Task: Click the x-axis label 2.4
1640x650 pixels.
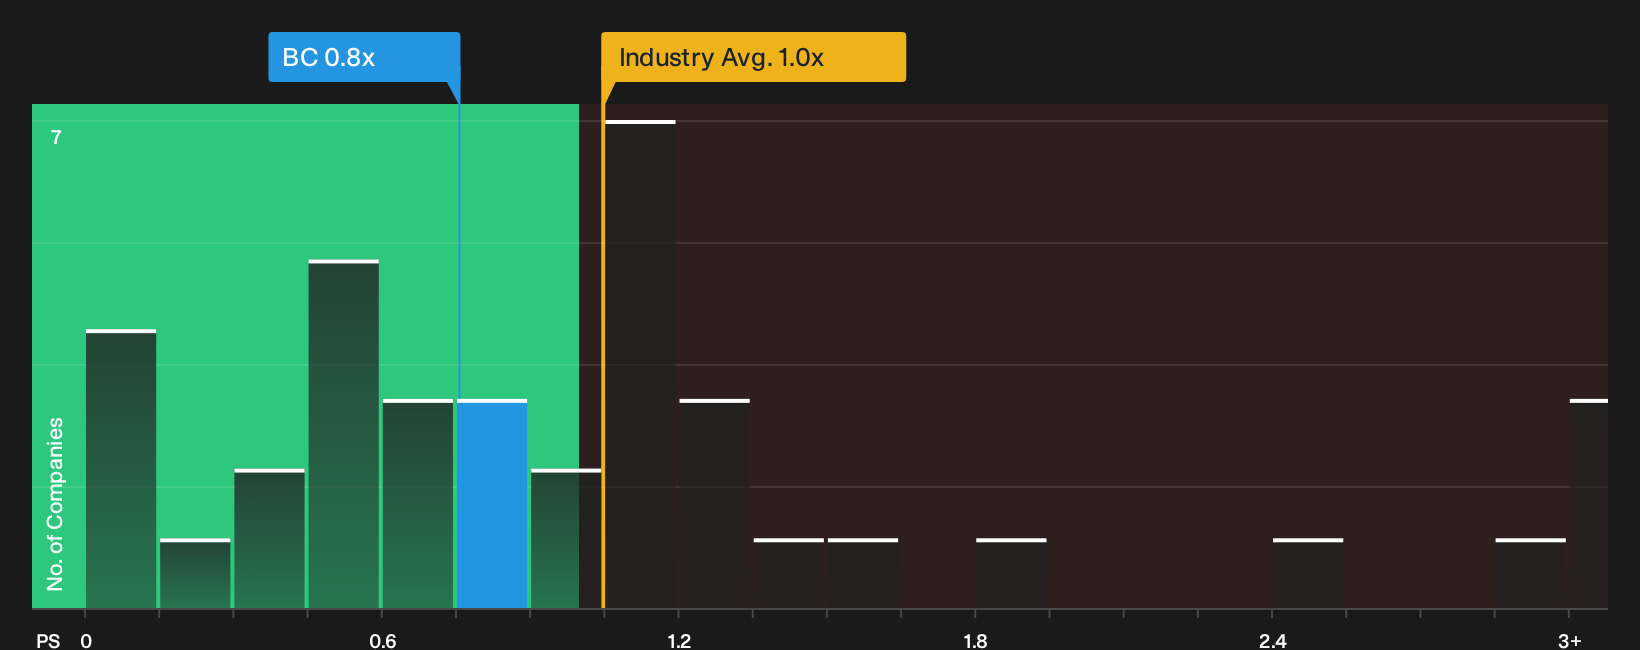Action: point(1273,640)
